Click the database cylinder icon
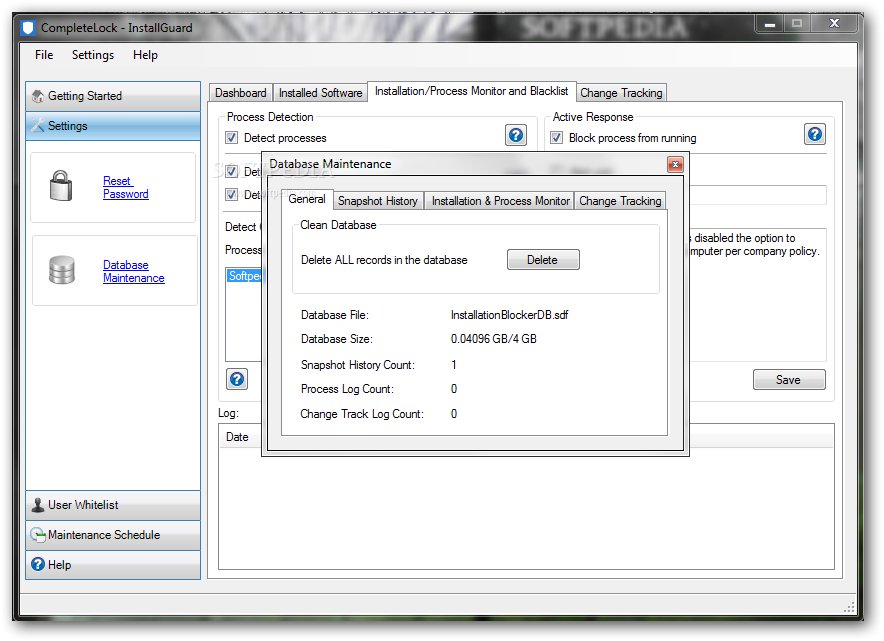This screenshot has width=884, height=641. (61, 270)
